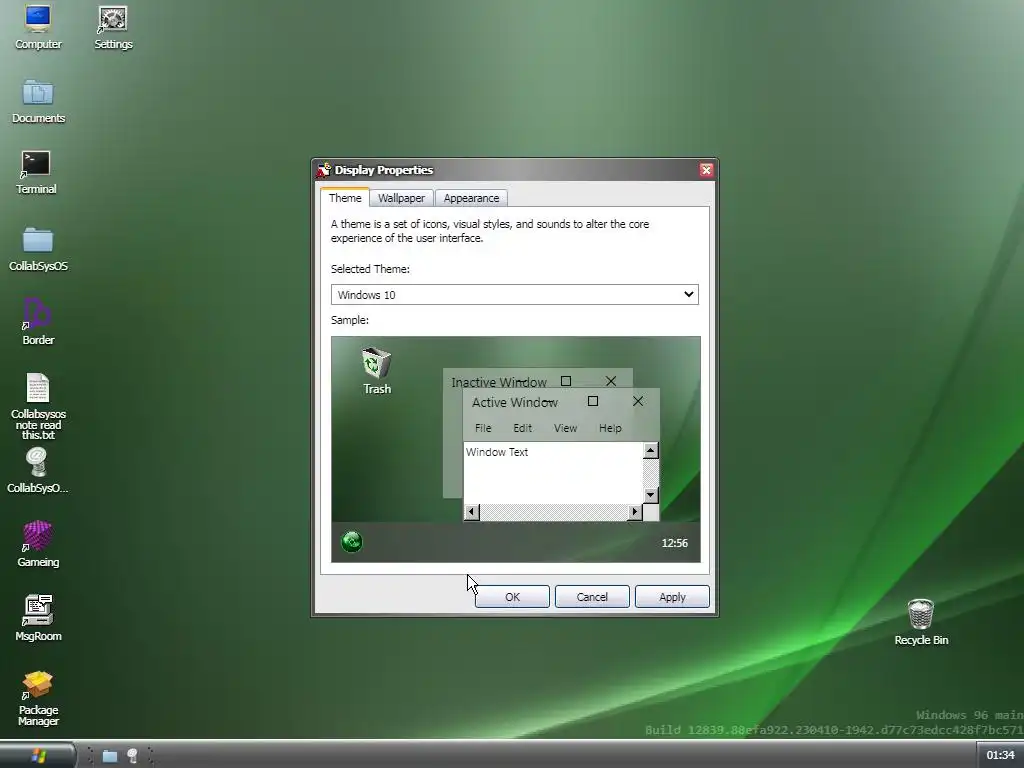
Task: Open the Settings desktop icon
Action: pos(113,27)
